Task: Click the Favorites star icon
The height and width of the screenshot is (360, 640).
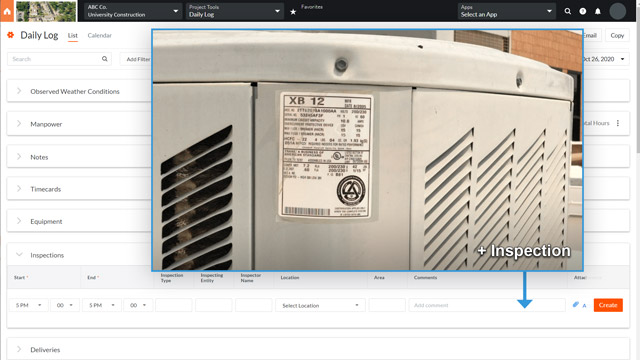Action: pos(293,12)
